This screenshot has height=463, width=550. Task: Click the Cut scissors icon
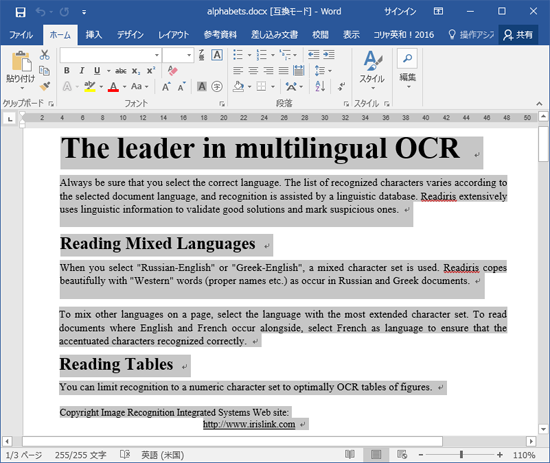pyautogui.click(x=45, y=55)
